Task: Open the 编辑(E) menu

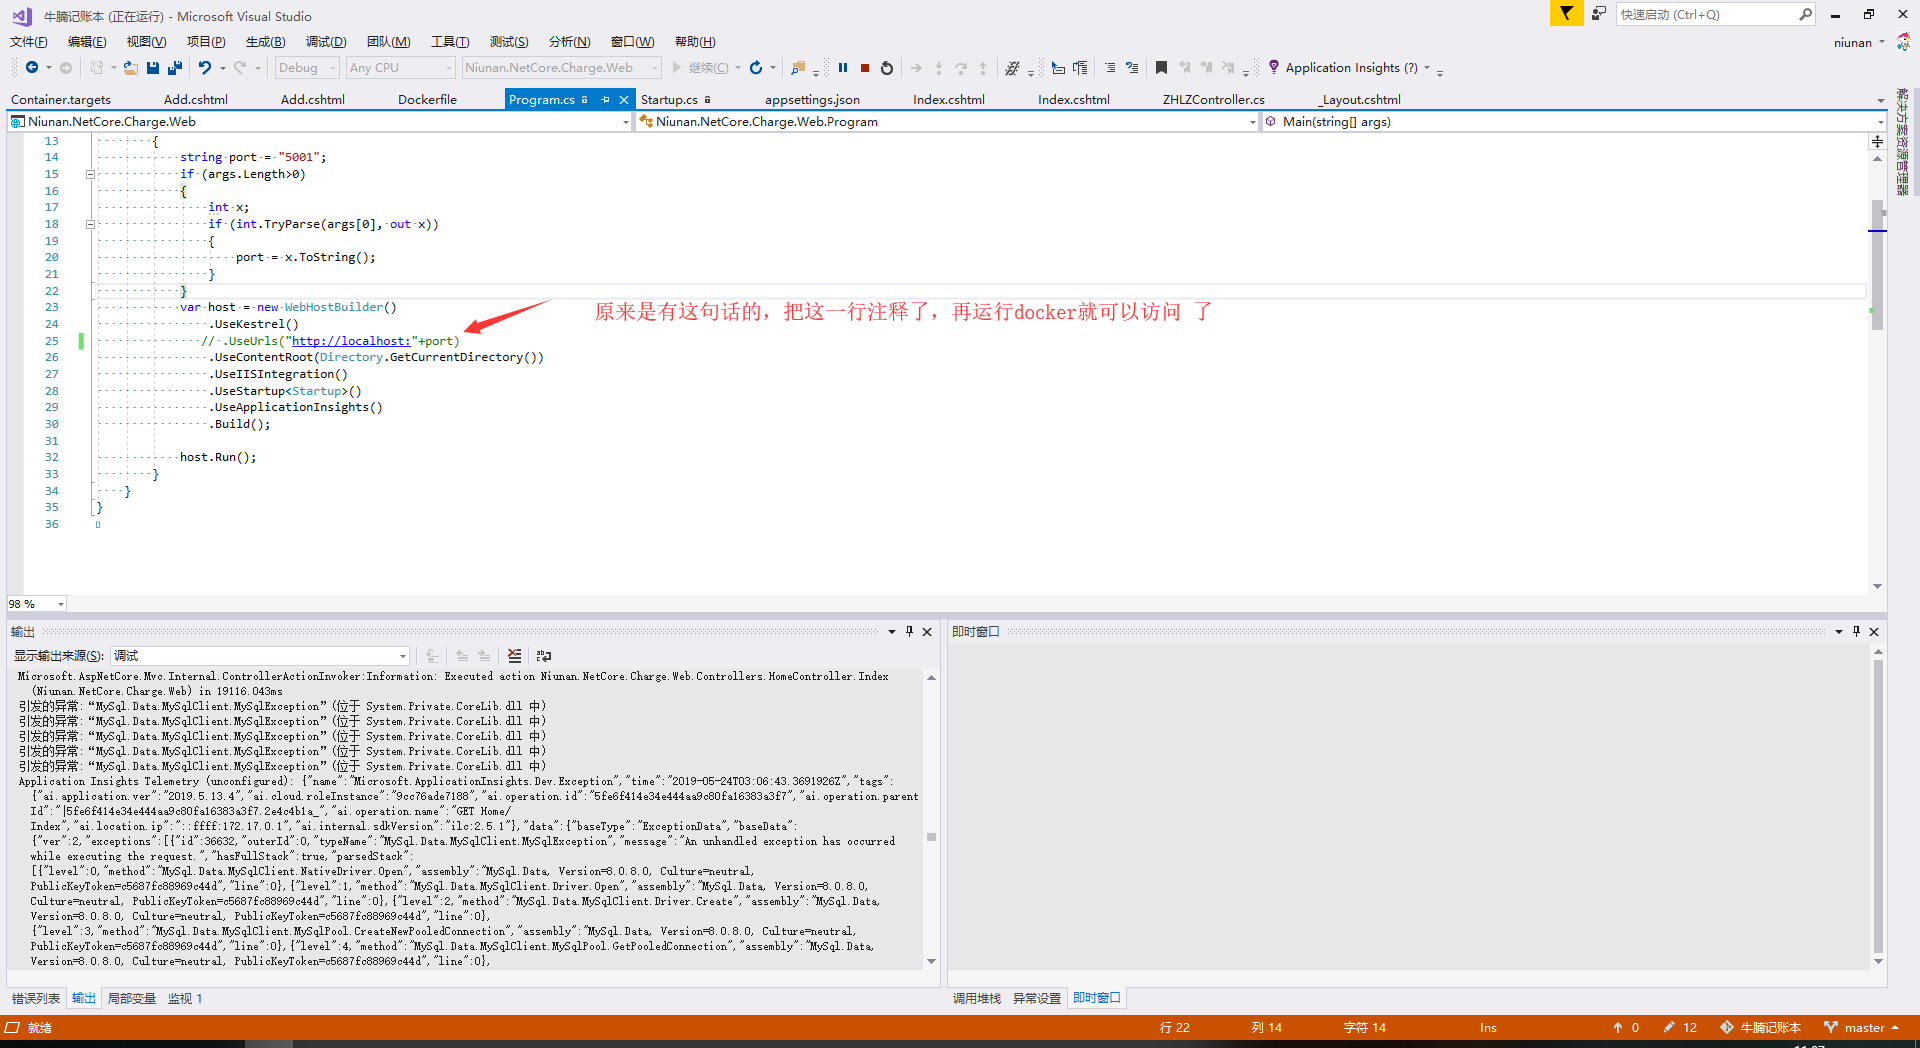Action: click(87, 42)
